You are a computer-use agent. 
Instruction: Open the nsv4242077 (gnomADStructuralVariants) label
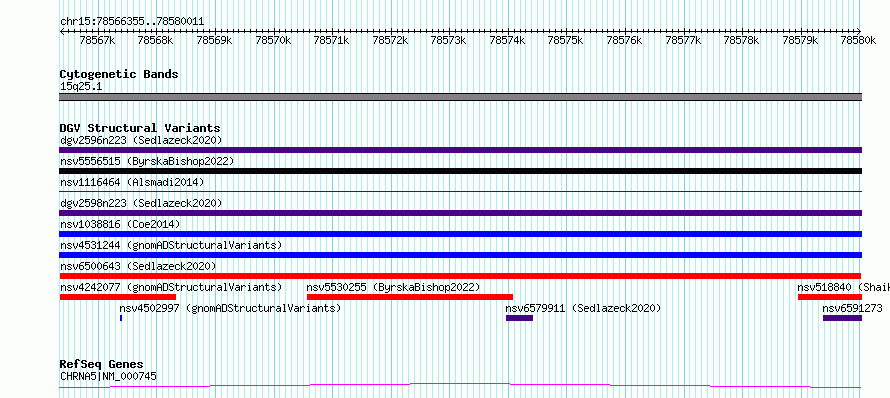coord(171,287)
